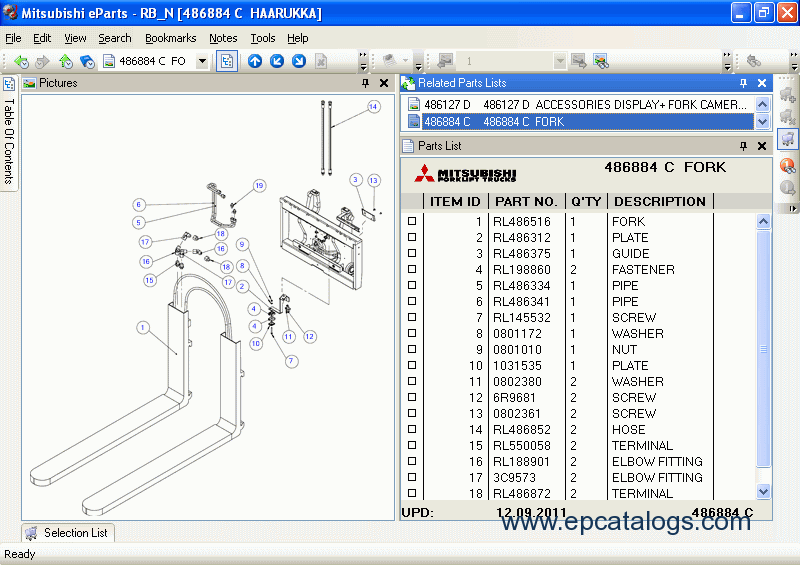The height and width of the screenshot is (565, 800).
Task: Open the Notes menu
Action: coord(223,38)
